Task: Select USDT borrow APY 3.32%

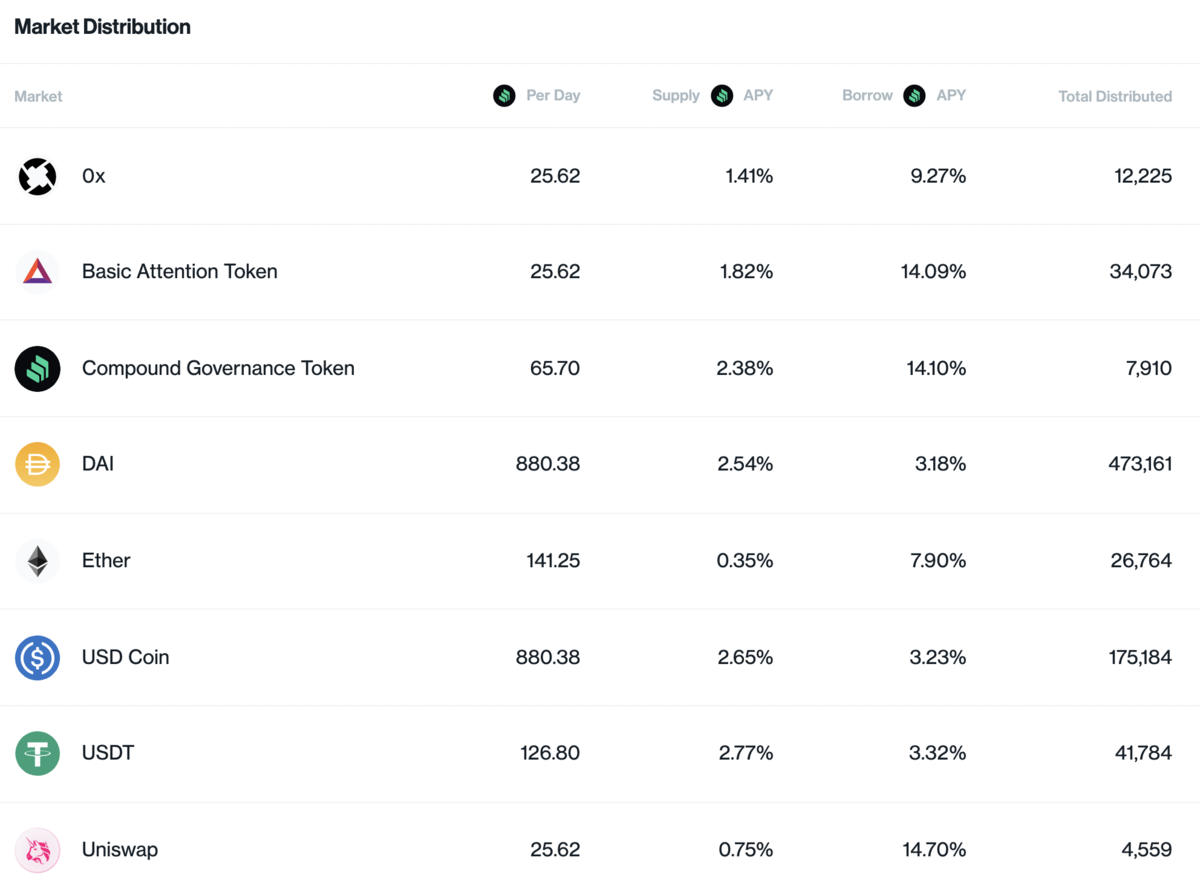Action: click(x=938, y=753)
